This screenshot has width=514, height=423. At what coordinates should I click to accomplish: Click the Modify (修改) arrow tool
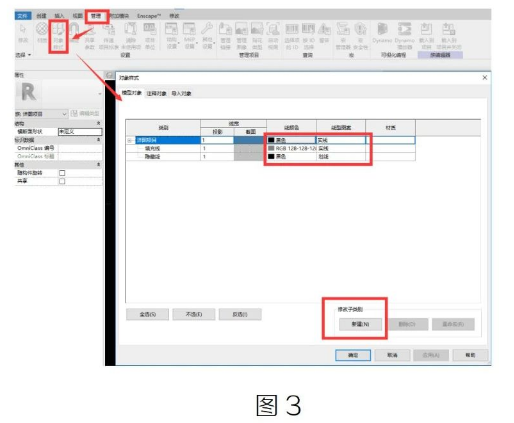(x=23, y=33)
